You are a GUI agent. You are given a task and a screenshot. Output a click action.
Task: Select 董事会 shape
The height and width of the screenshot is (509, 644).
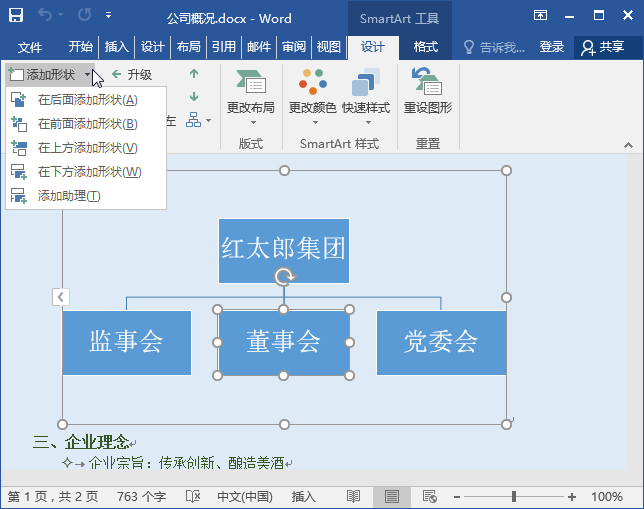click(283, 343)
